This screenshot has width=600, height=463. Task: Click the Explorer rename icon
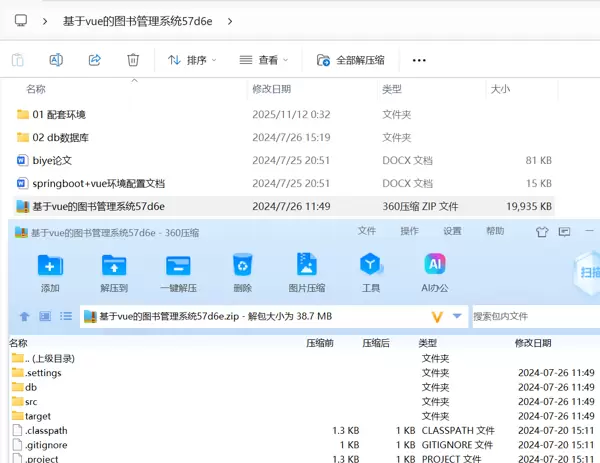[x=56, y=60]
